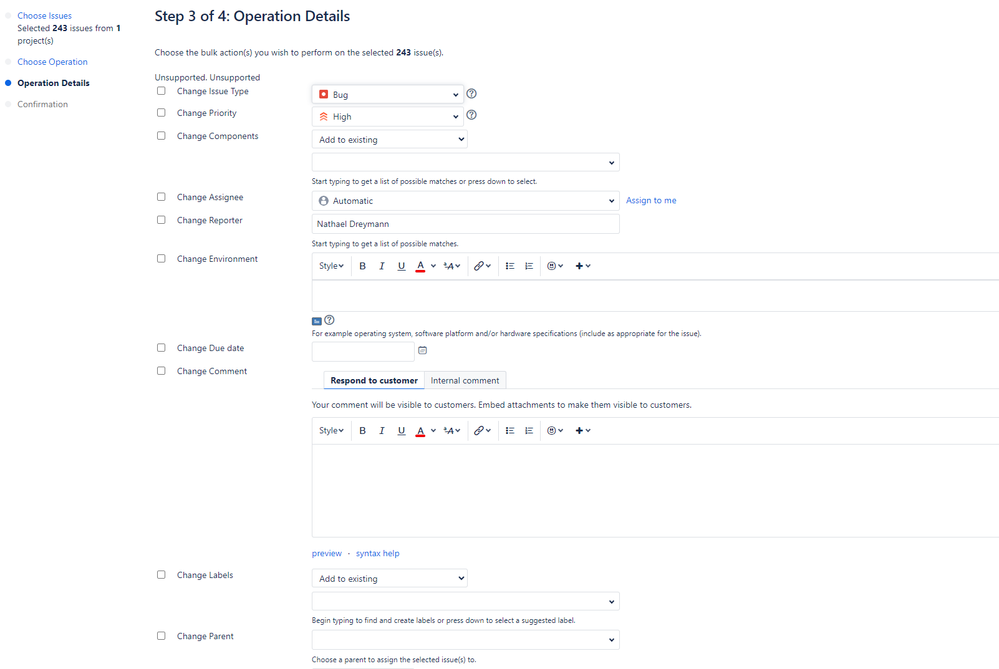This screenshot has height=669, width=999.
Task: Insert bullet list in Environment editor
Action: click(510, 266)
